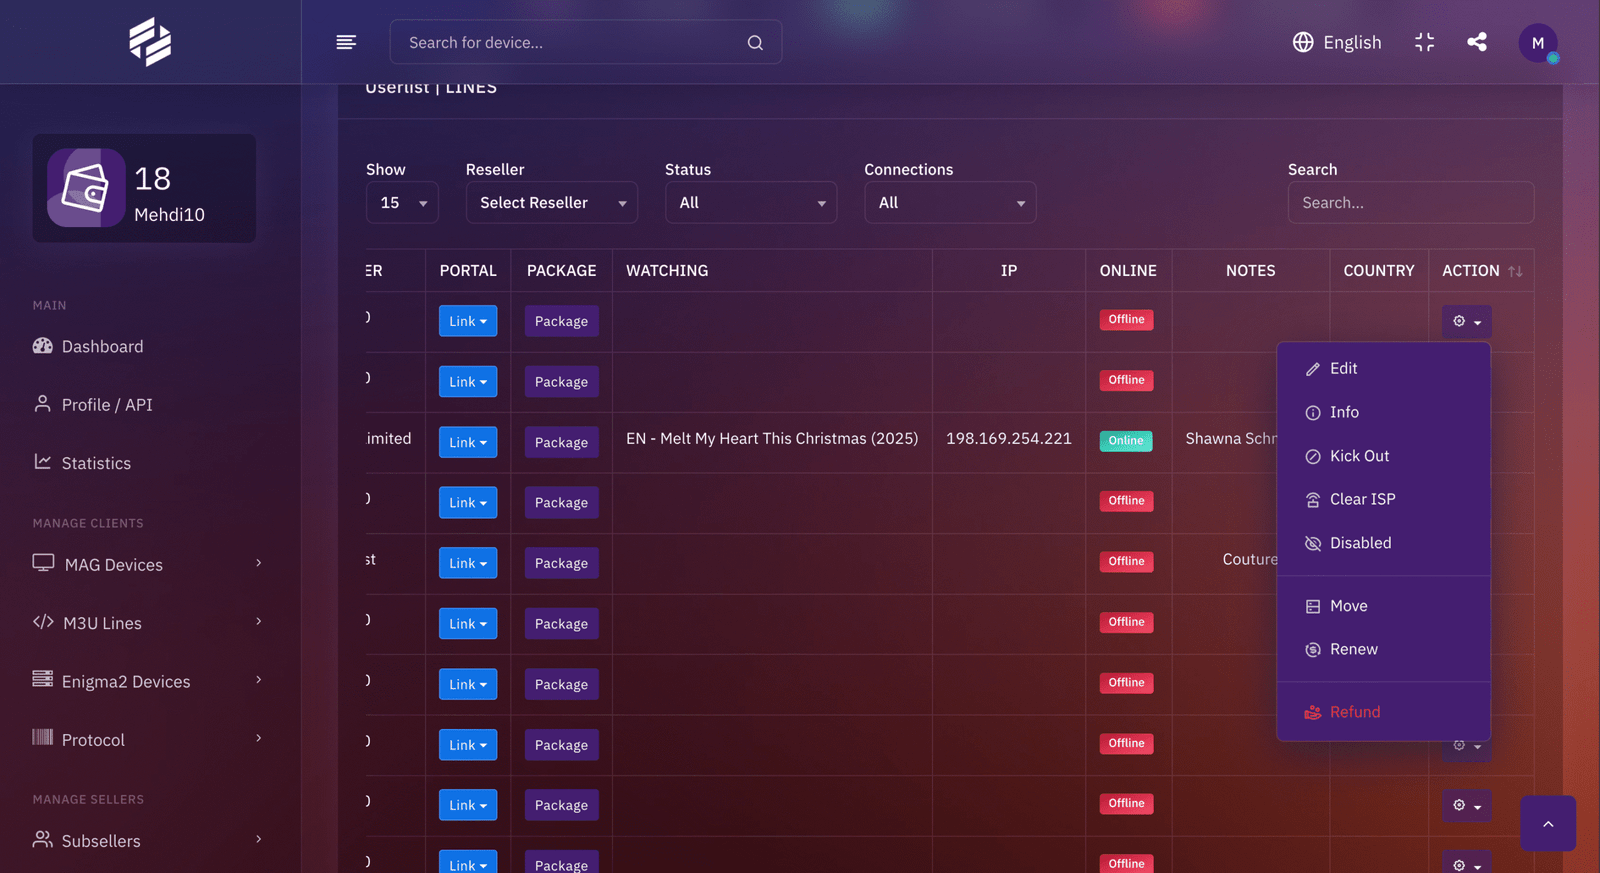Select Move from the action menu
This screenshot has width=1600, height=873.
pyautogui.click(x=1384, y=606)
